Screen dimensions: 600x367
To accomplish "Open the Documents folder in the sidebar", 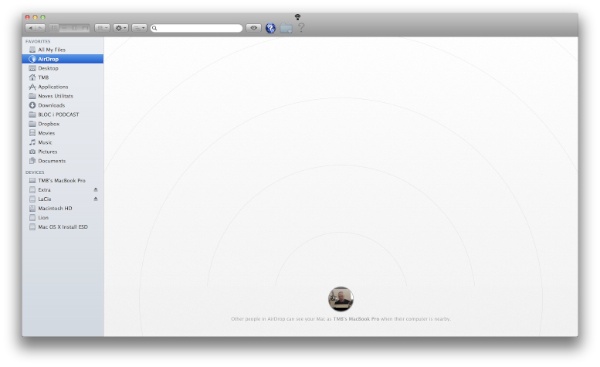I will pos(62,161).
